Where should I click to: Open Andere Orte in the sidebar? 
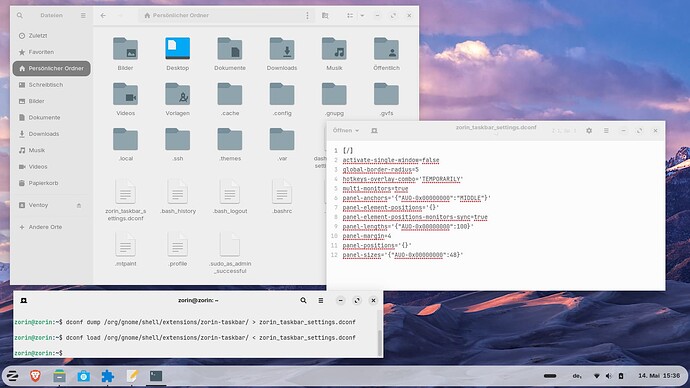52,227
